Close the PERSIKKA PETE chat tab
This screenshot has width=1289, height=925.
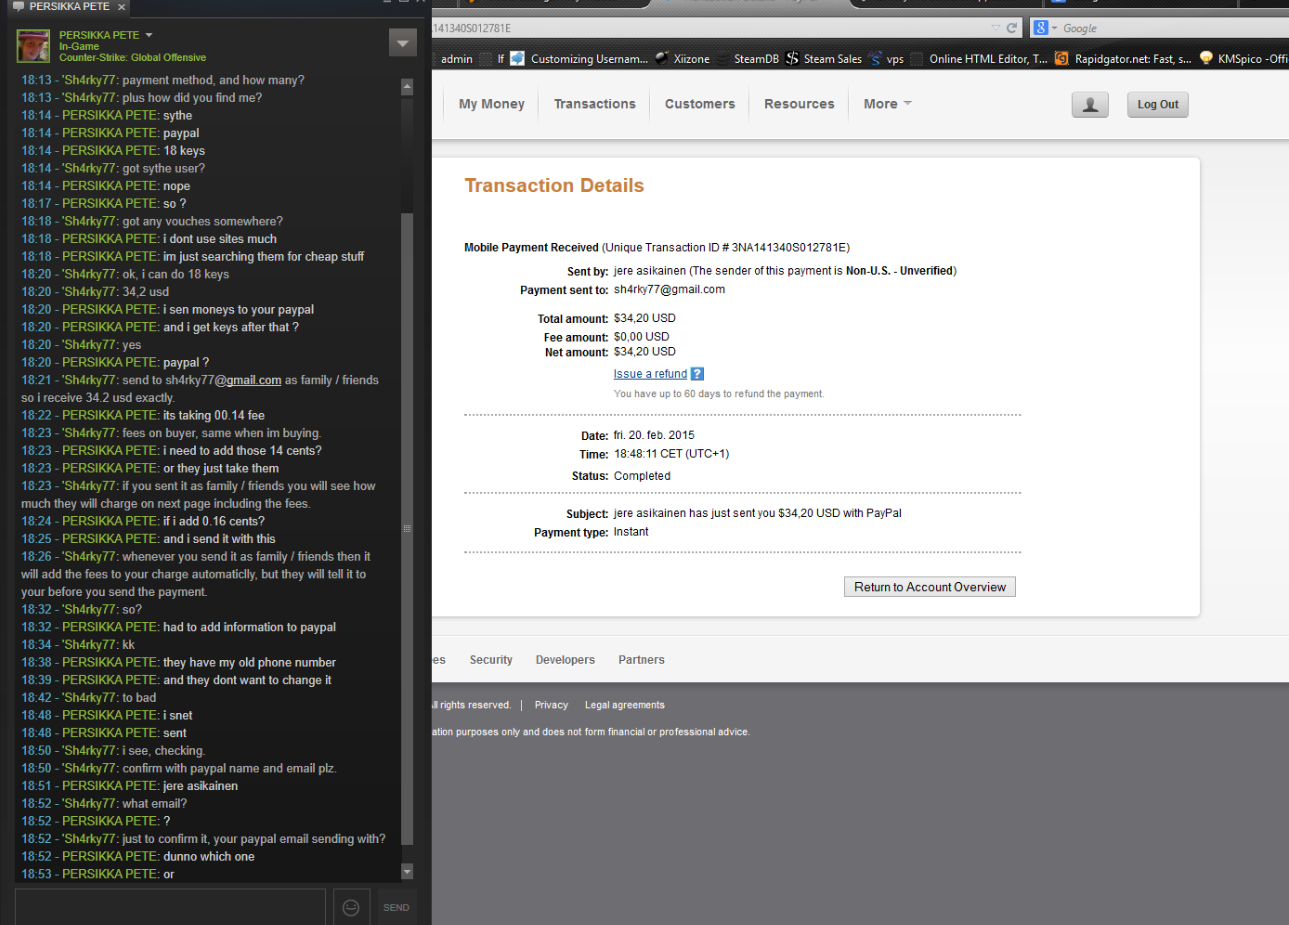[122, 7]
